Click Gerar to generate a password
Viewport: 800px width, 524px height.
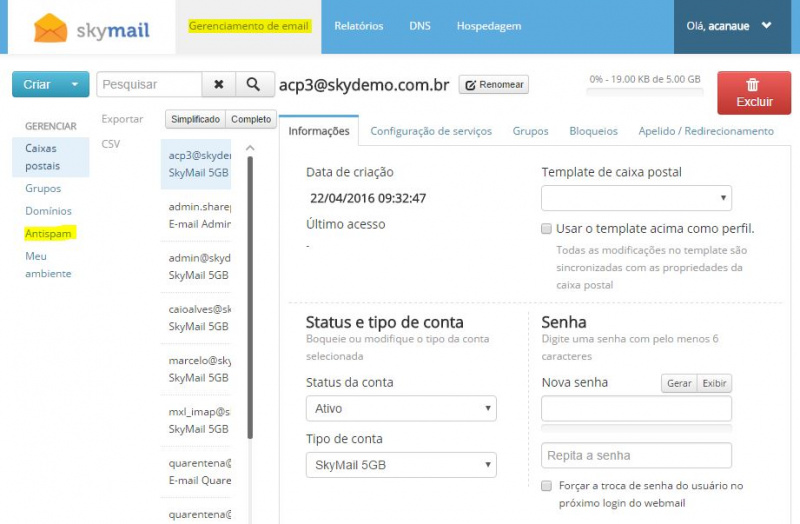(679, 383)
